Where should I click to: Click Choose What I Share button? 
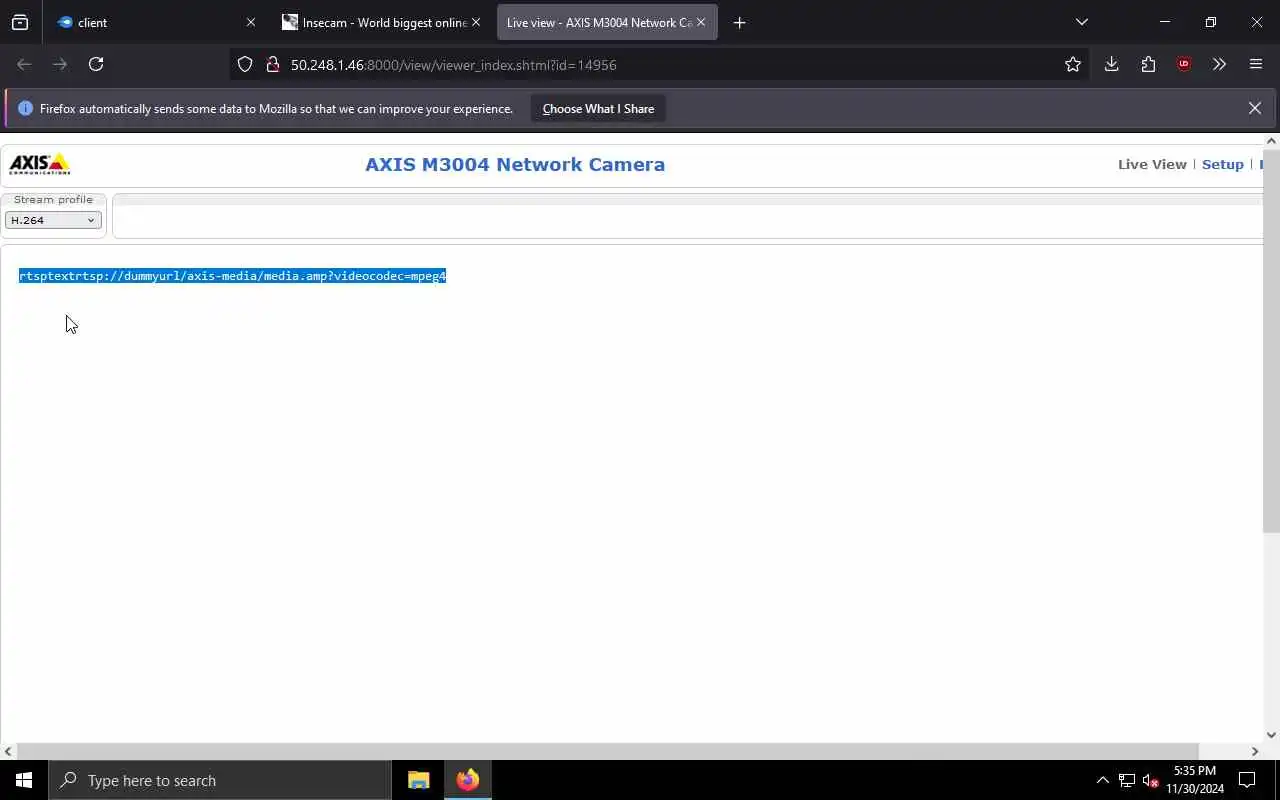[598, 108]
